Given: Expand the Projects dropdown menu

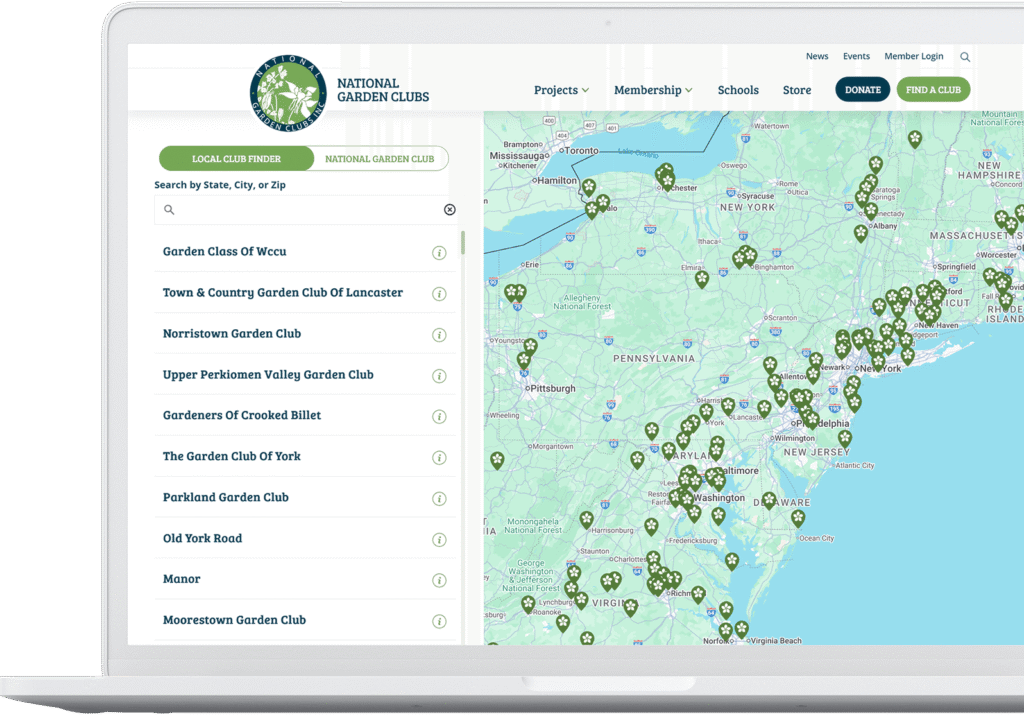Looking at the screenshot, I should tap(561, 90).
